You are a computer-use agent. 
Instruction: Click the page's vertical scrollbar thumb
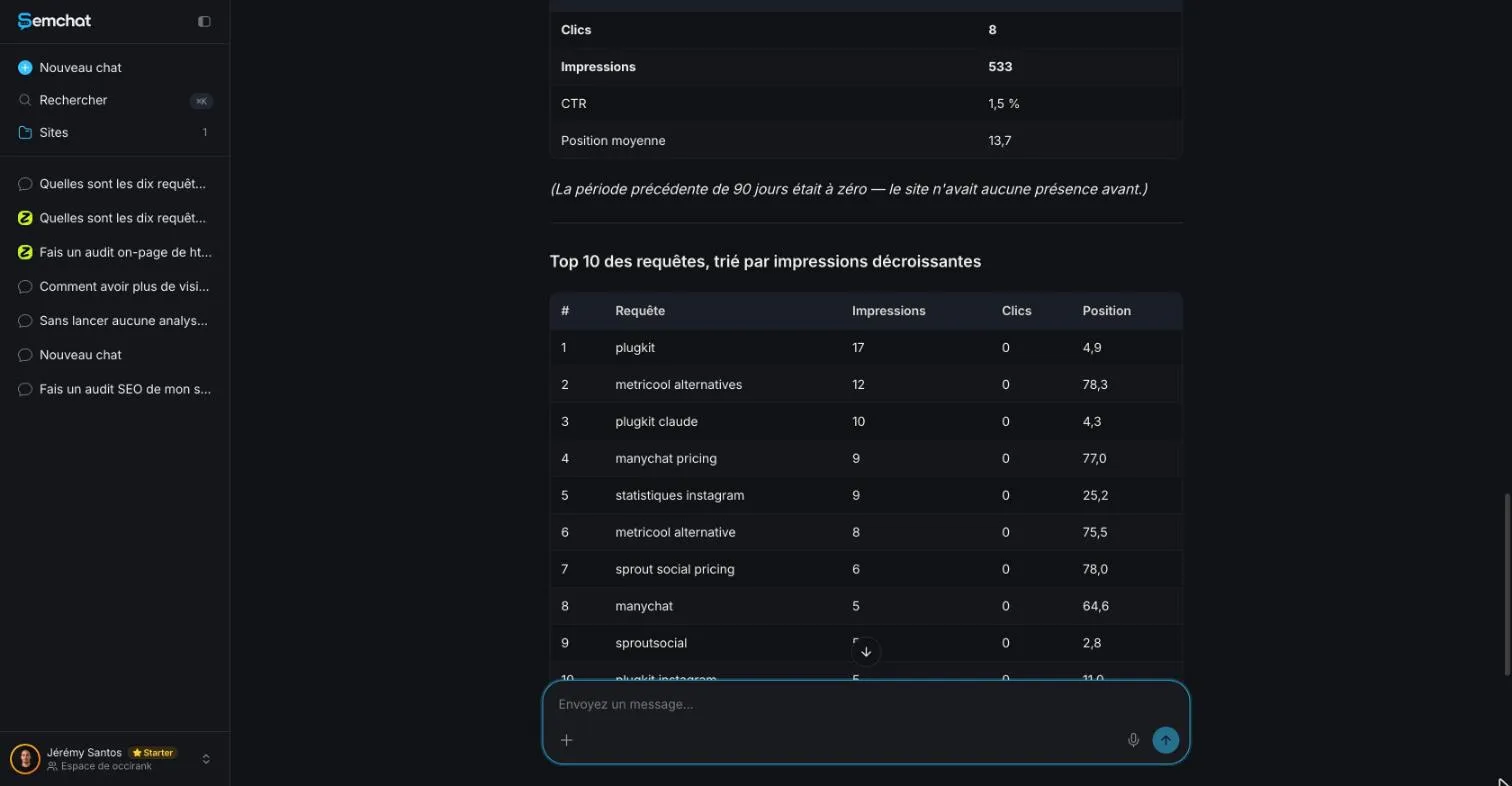[x=1507, y=584]
